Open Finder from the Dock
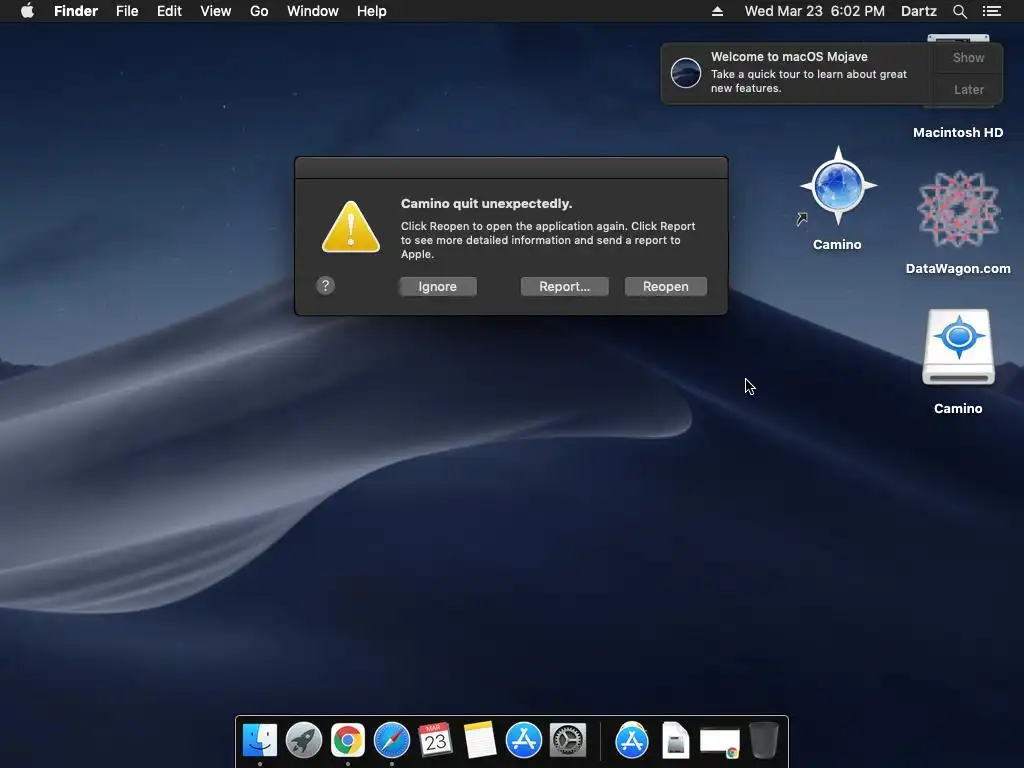This screenshot has height=768, width=1024. click(260, 741)
